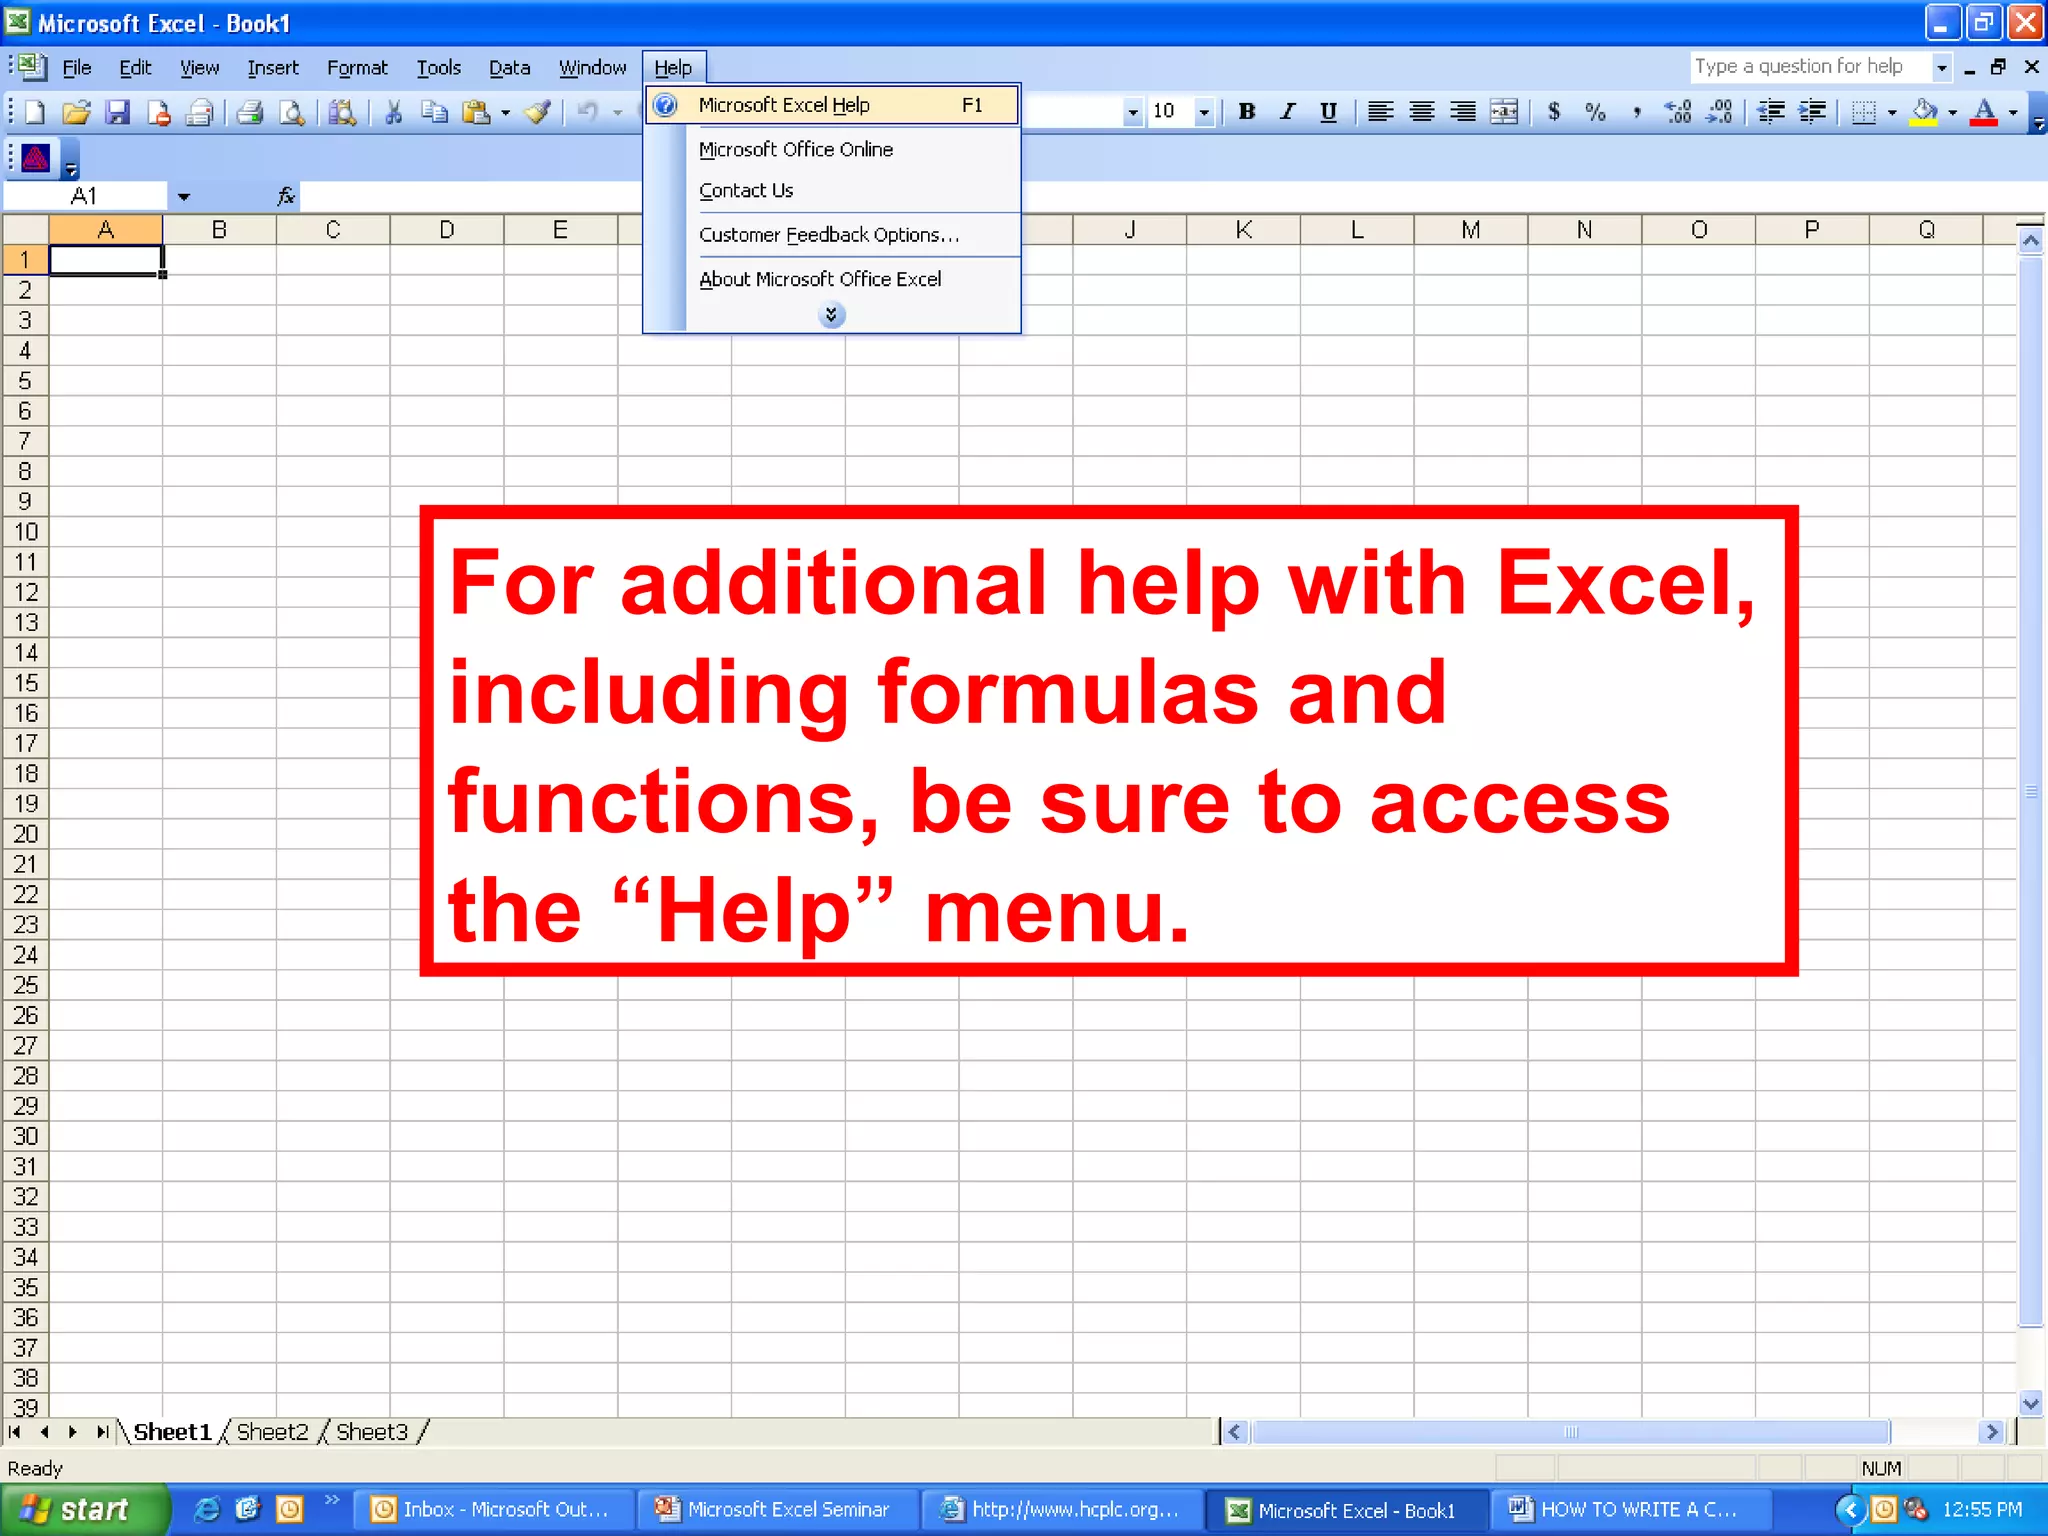Open Internet Explorer quick launch icon
Viewport: 2048px width, 1536px height.
(x=207, y=1509)
